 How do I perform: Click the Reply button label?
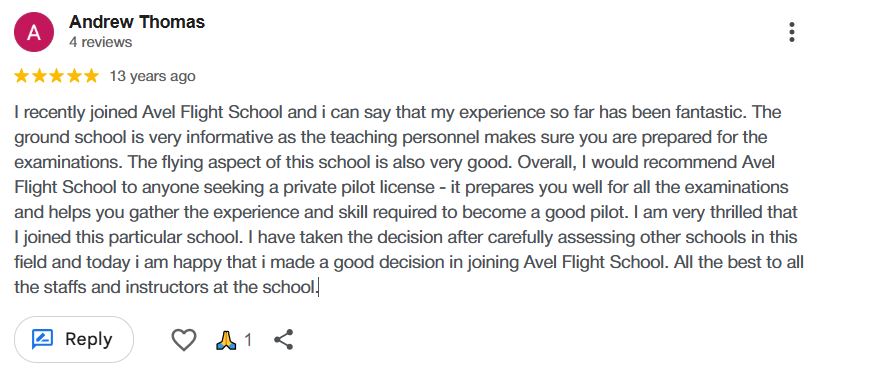89,339
